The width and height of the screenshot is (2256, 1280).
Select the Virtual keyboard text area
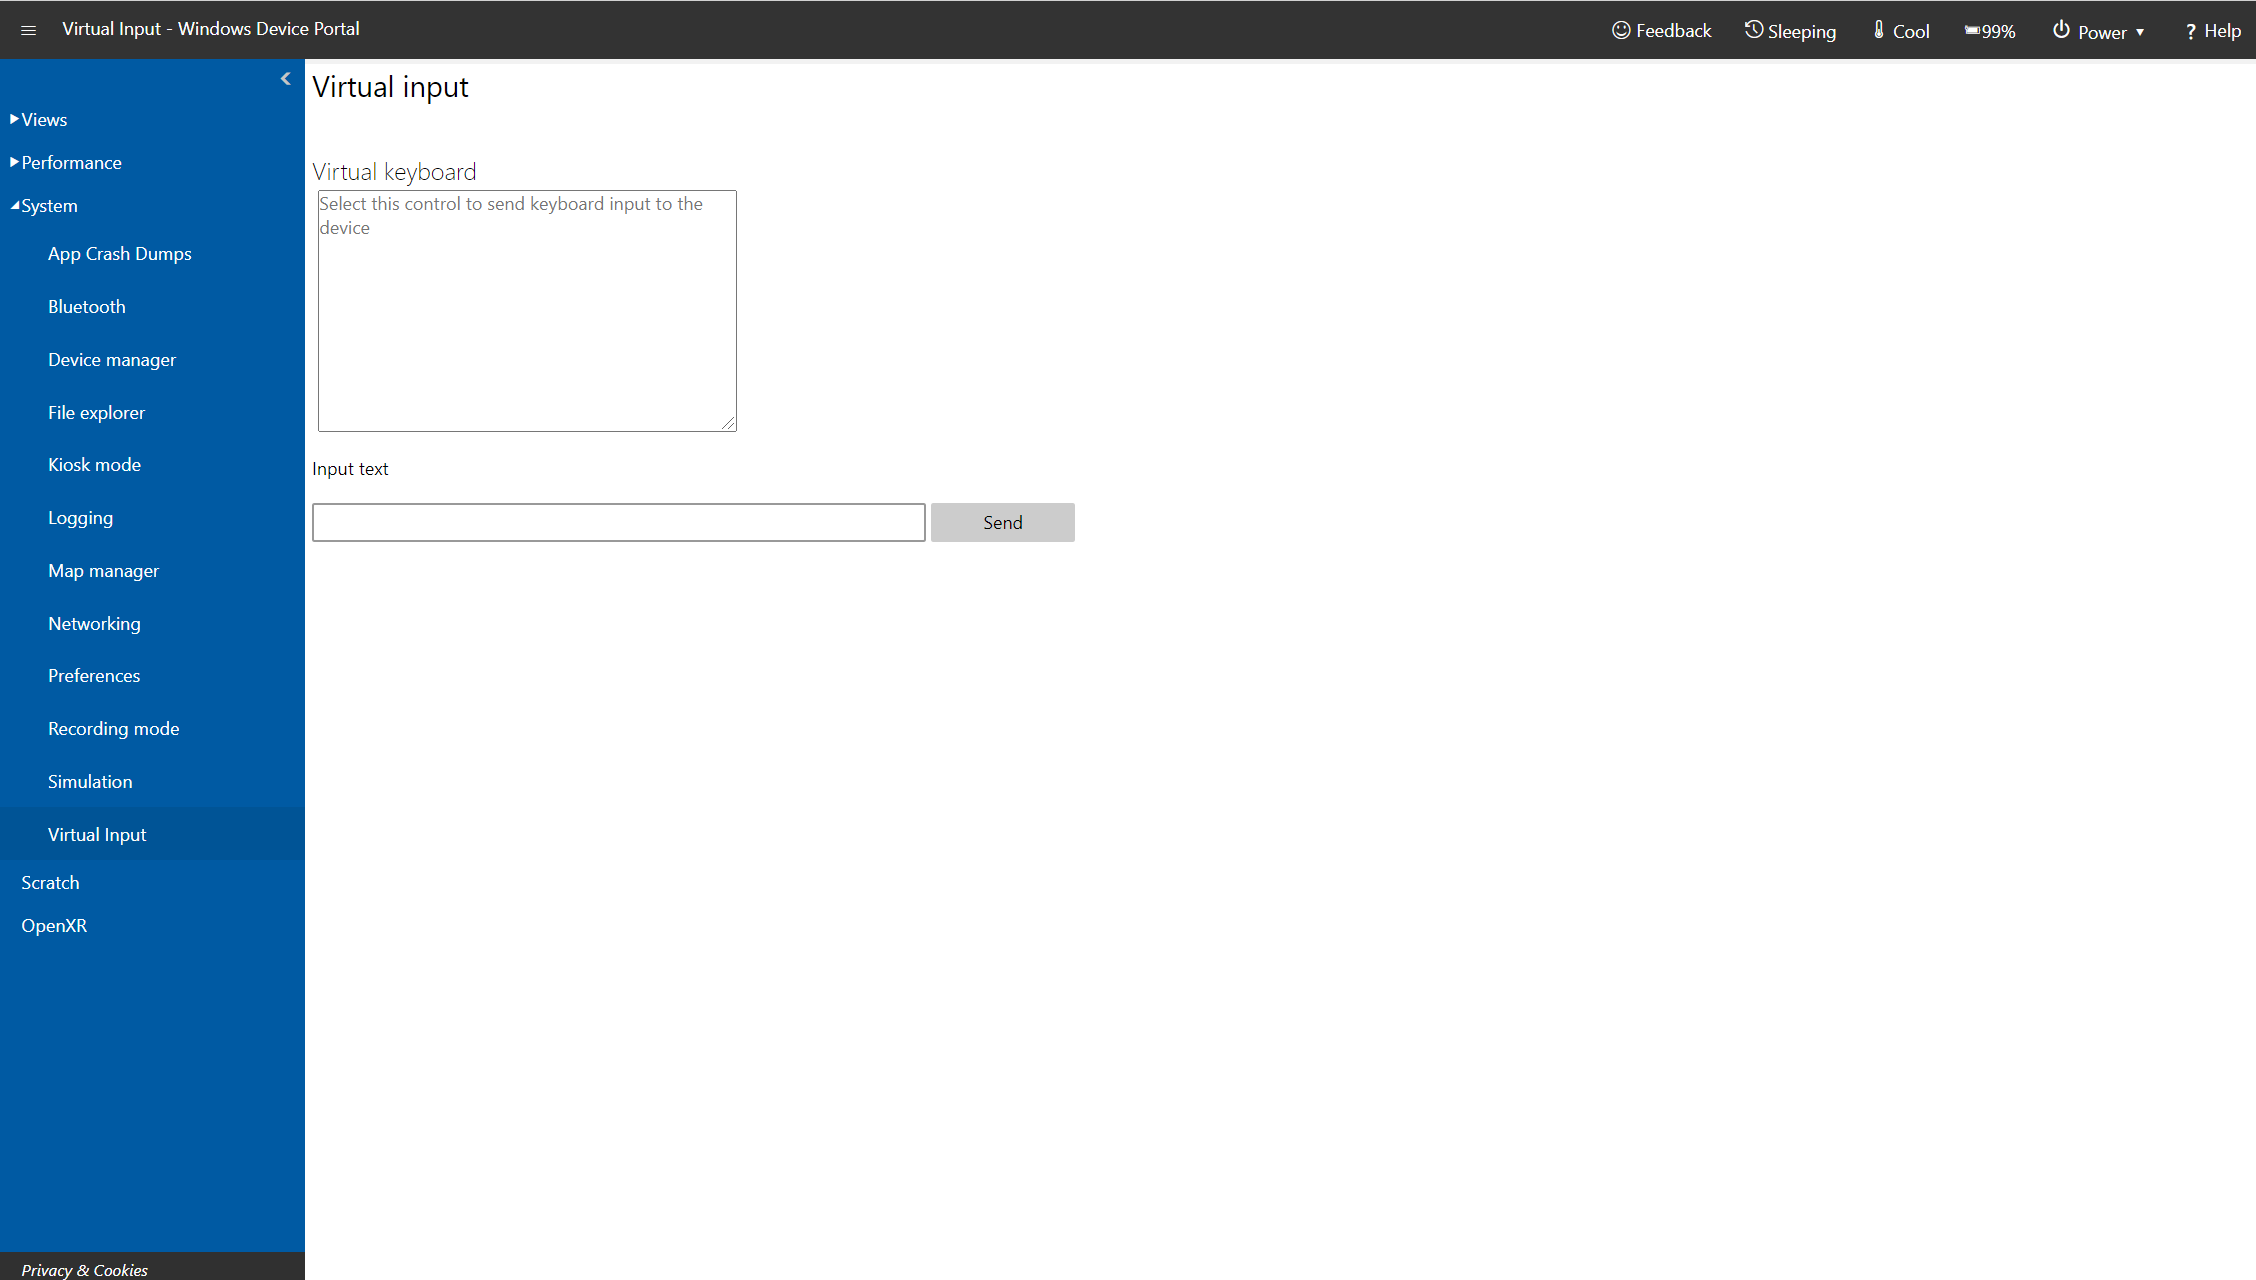525,310
